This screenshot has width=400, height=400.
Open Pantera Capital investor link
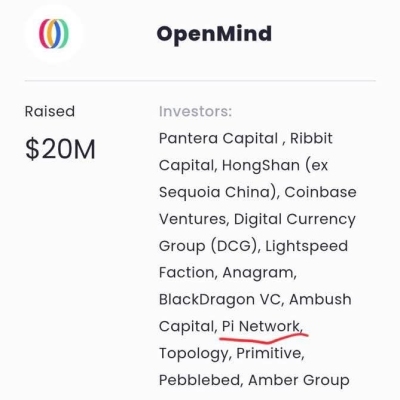coord(218,138)
